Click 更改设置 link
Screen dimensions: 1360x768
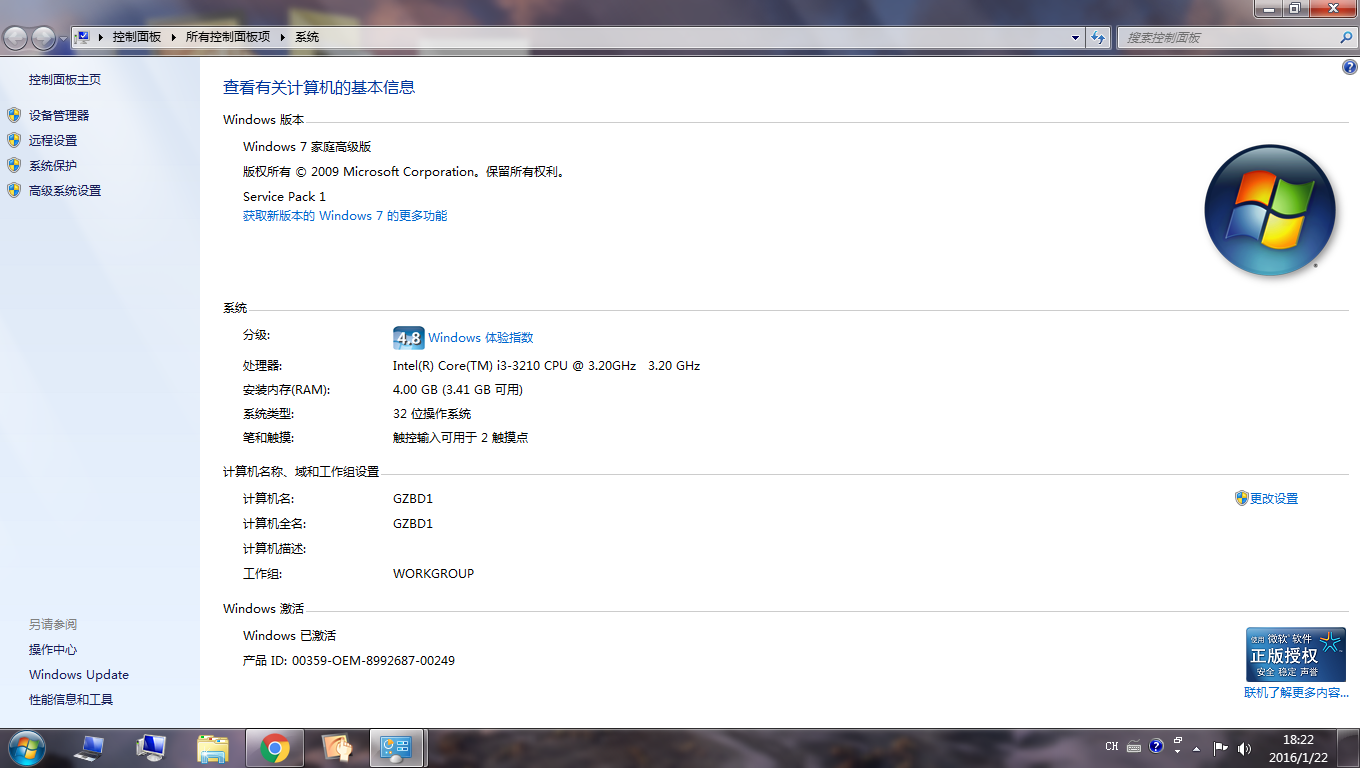(x=1274, y=499)
